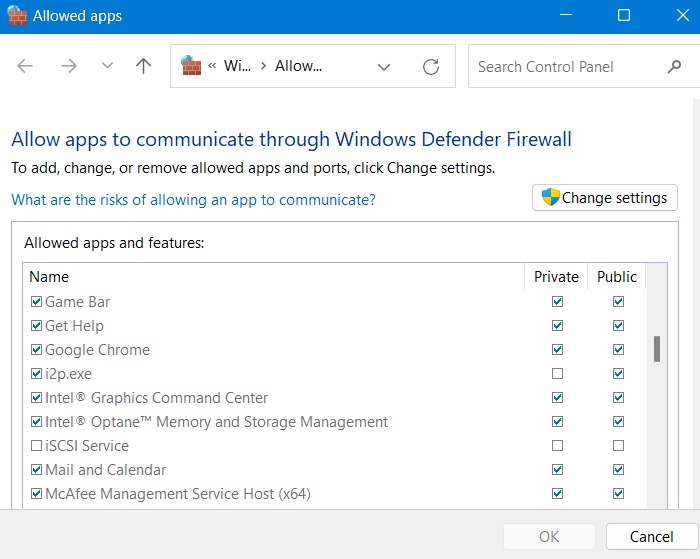This screenshot has height=559, width=700.
Task: Select the 'Allow...' breadcrumb segment
Action: pos(298,66)
